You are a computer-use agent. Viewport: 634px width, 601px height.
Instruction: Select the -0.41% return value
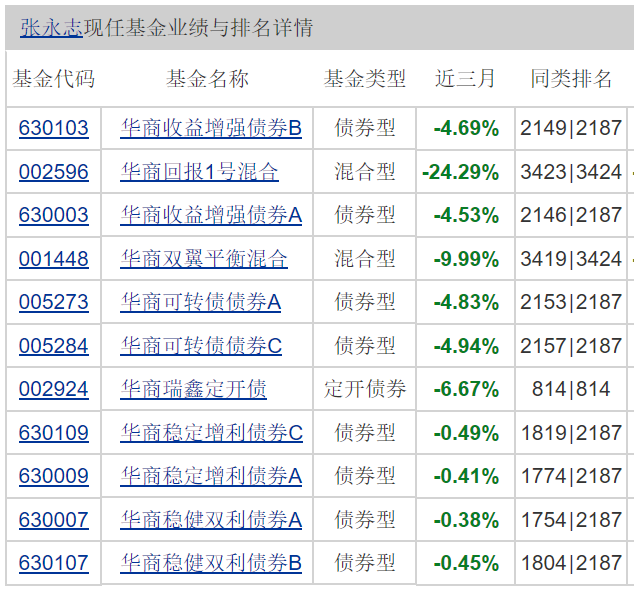(466, 476)
